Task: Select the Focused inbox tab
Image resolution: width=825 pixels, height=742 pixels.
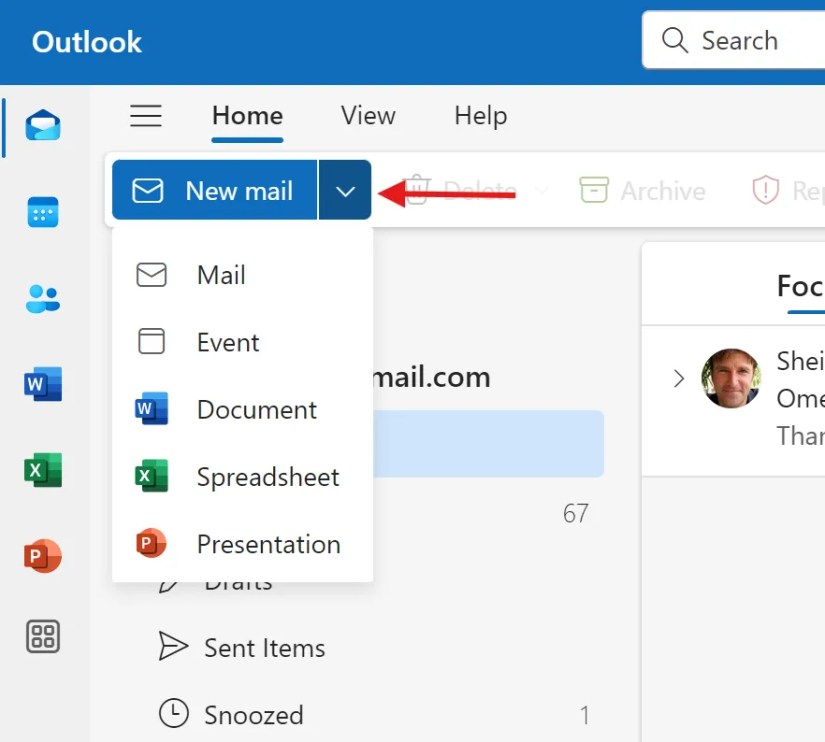Action: click(x=801, y=286)
